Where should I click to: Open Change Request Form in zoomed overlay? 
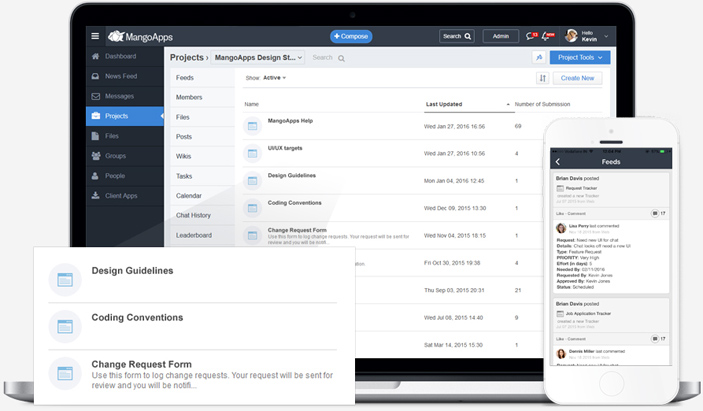coord(141,364)
